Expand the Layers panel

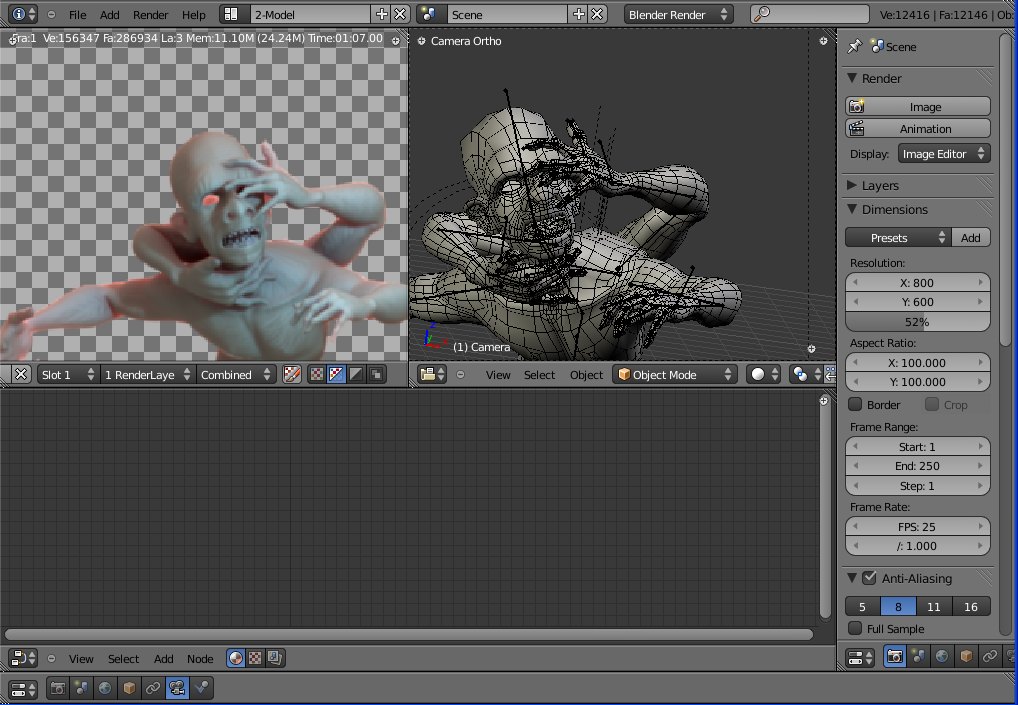point(880,186)
